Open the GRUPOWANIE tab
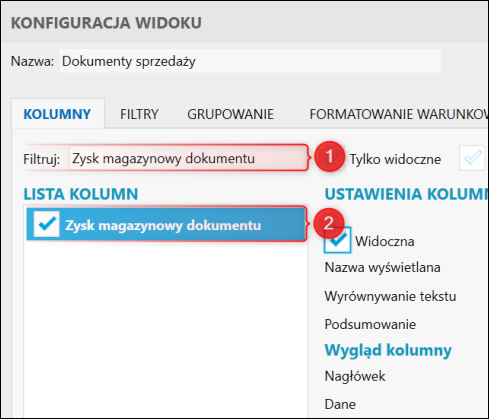 (230, 114)
